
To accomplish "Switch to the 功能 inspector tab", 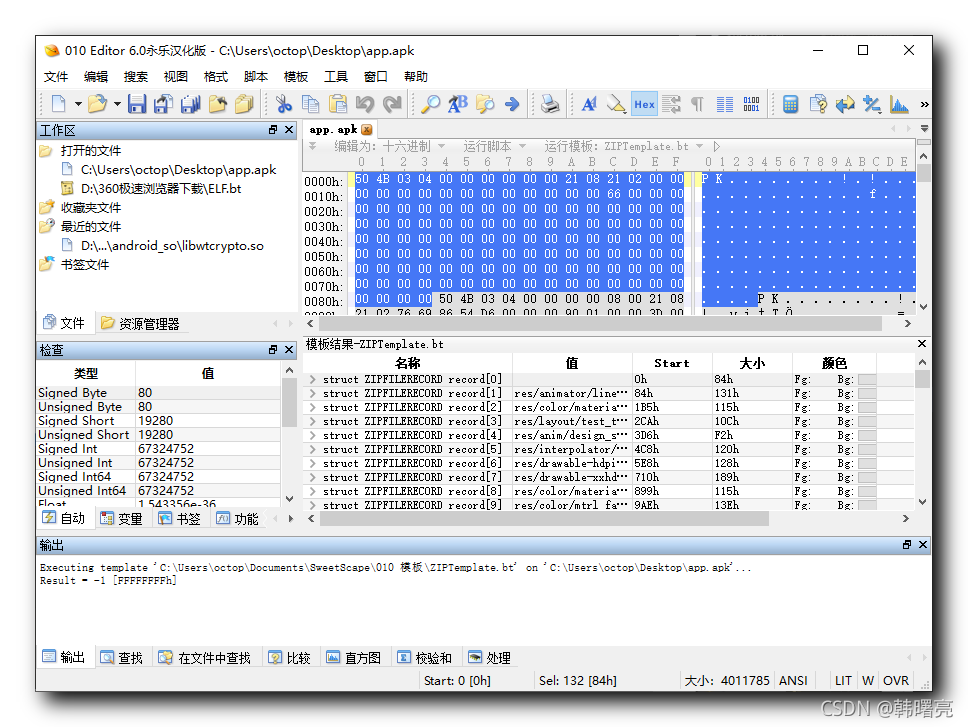I will pyautogui.click(x=238, y=518).
